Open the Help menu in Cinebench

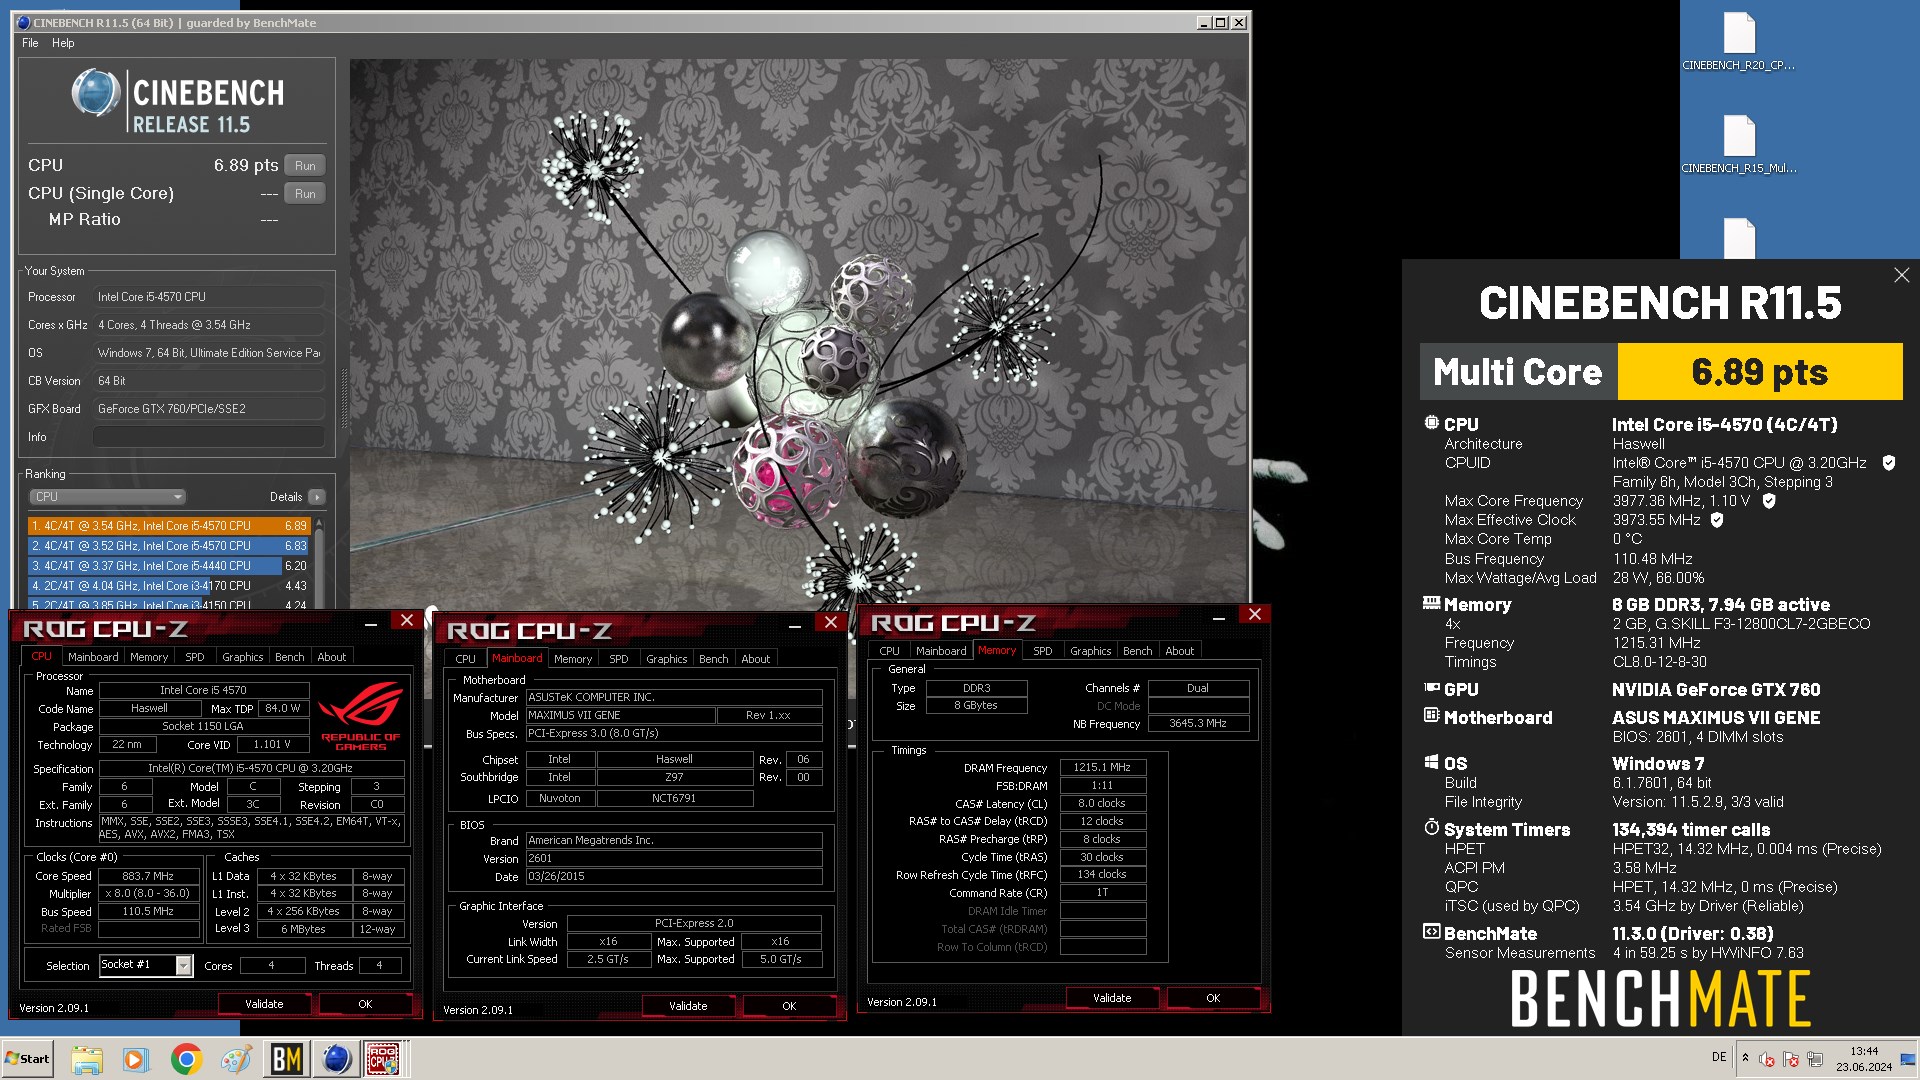tap(63, 43)
